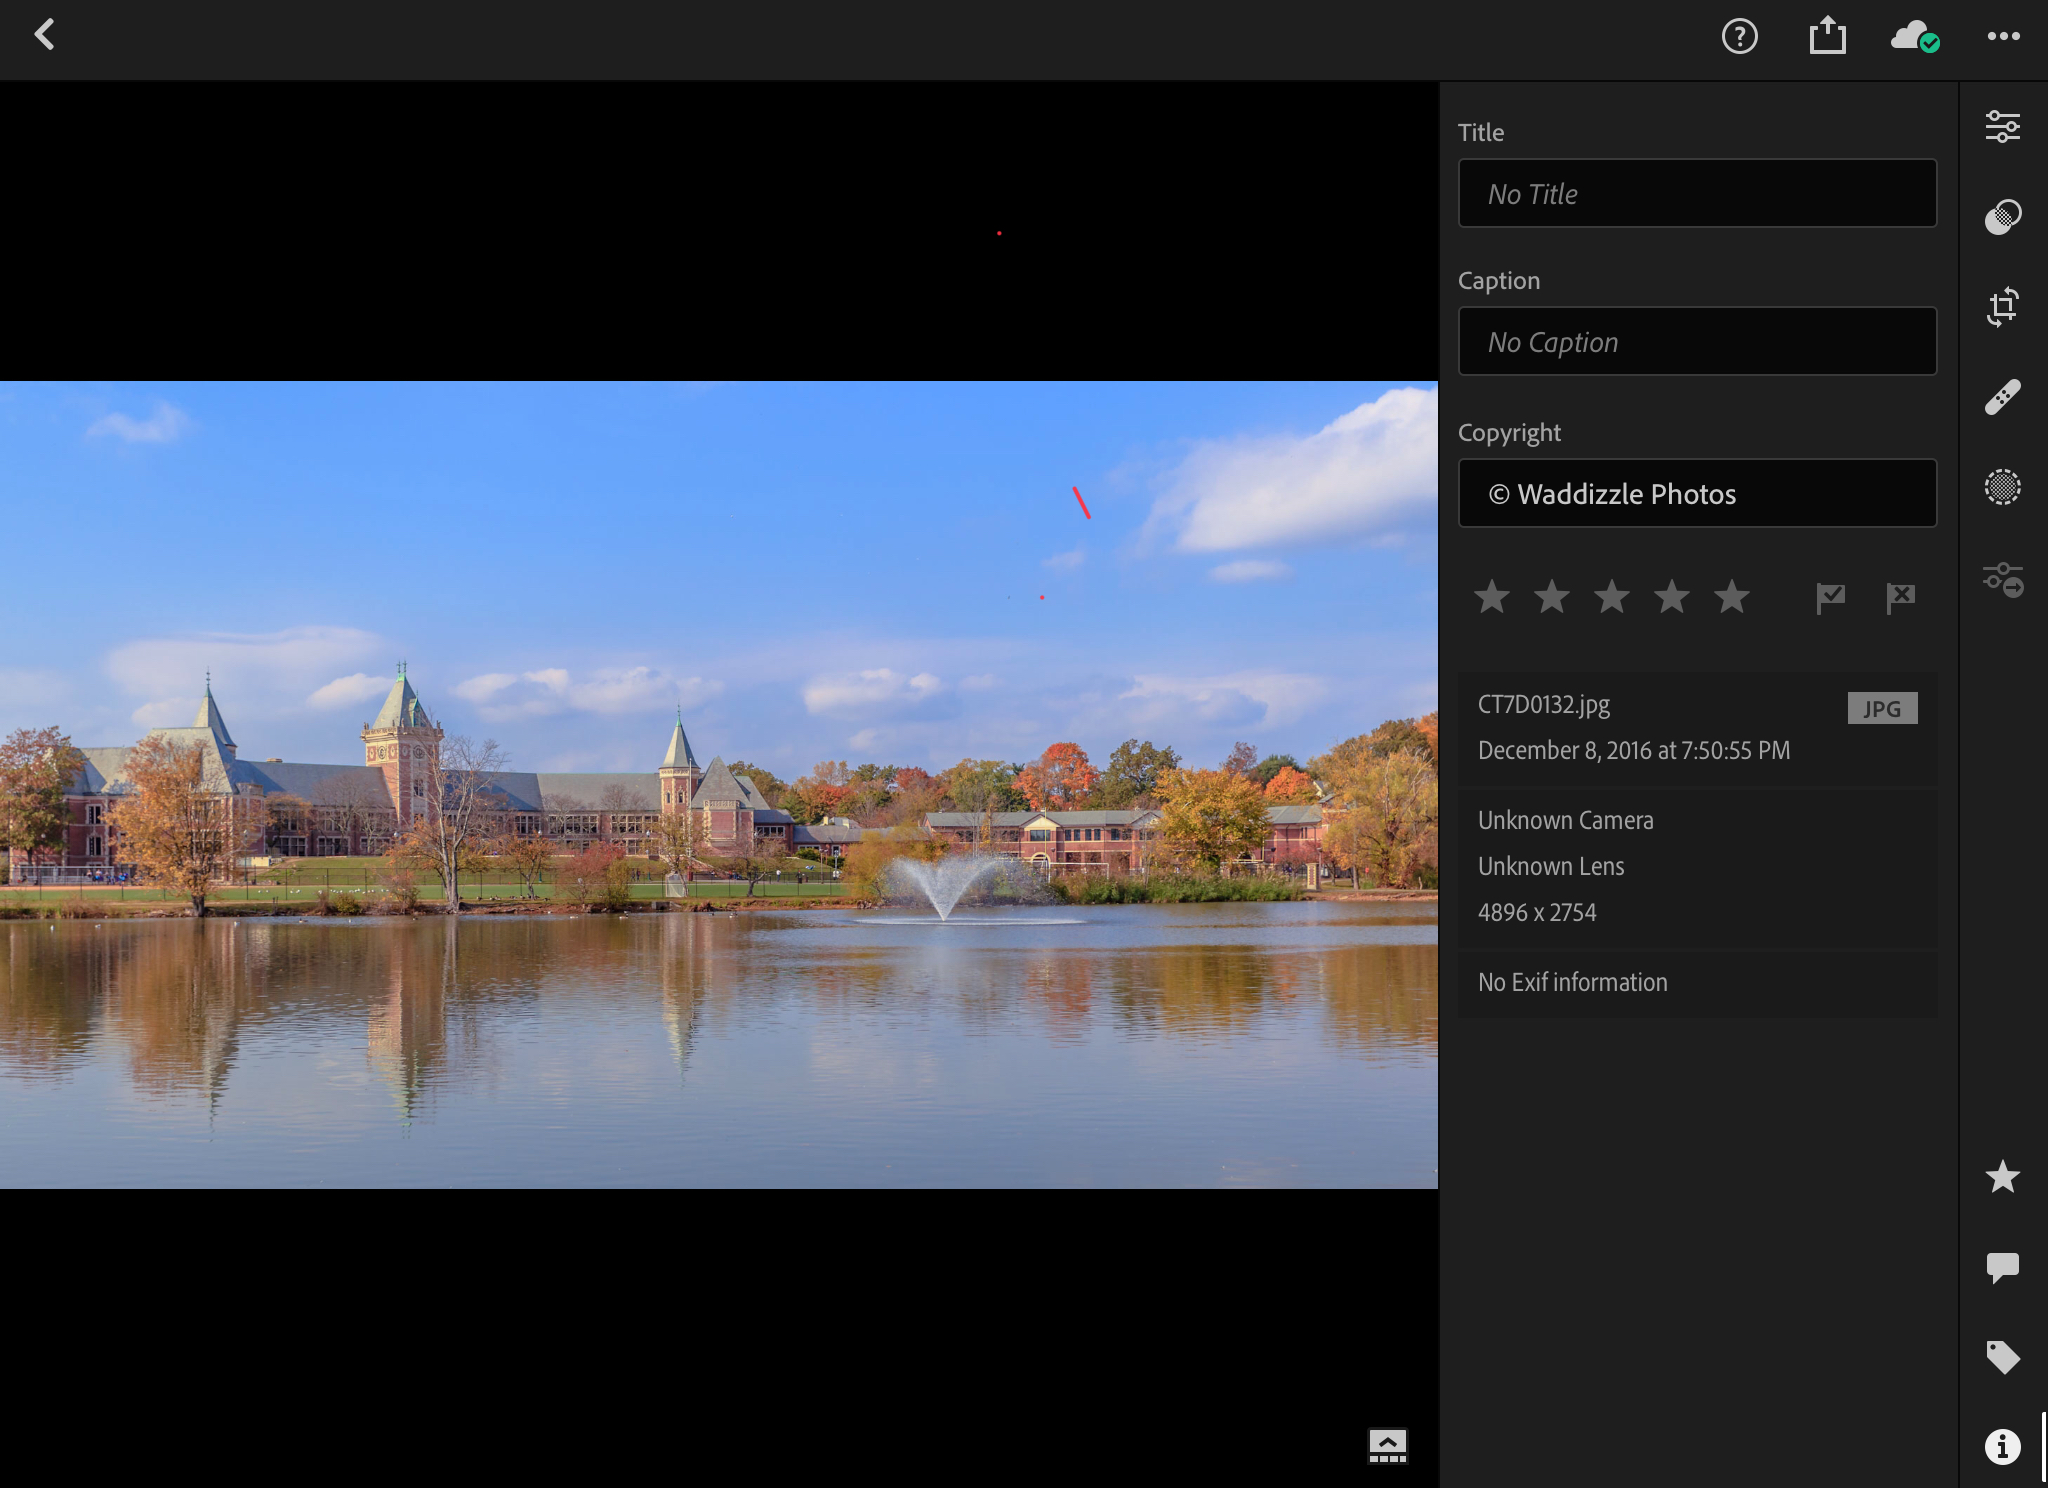This screenshot has height=1488, width=2048.
Task: Tap the lake photo preview
Action: (x=719, y=785)
